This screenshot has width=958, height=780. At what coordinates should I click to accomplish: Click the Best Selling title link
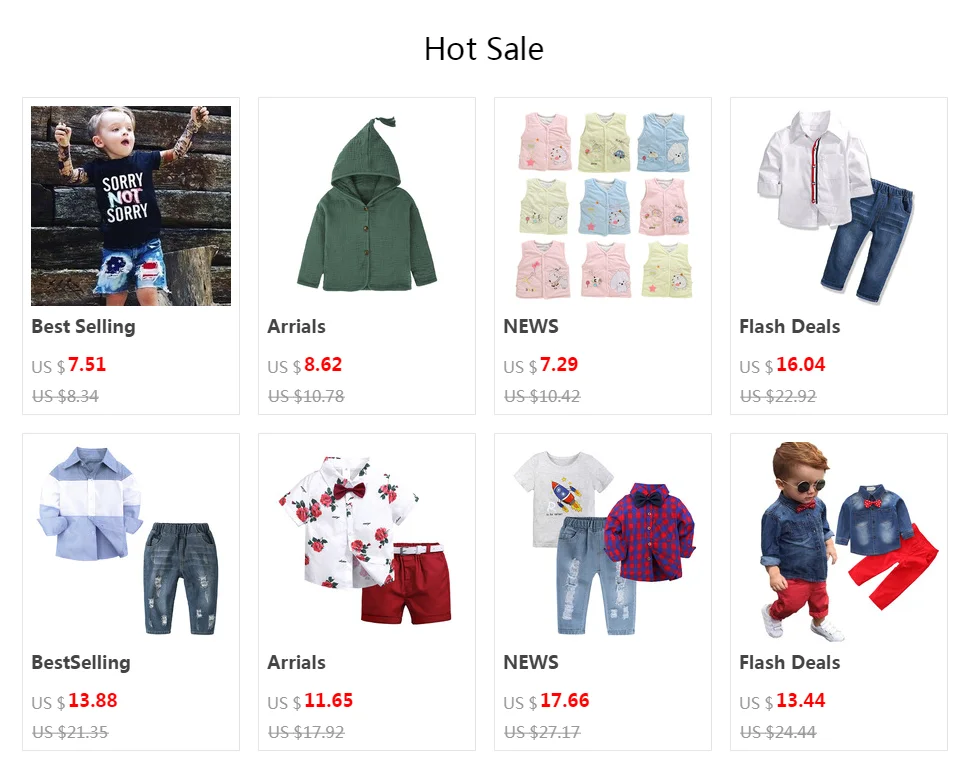point(83,327)
